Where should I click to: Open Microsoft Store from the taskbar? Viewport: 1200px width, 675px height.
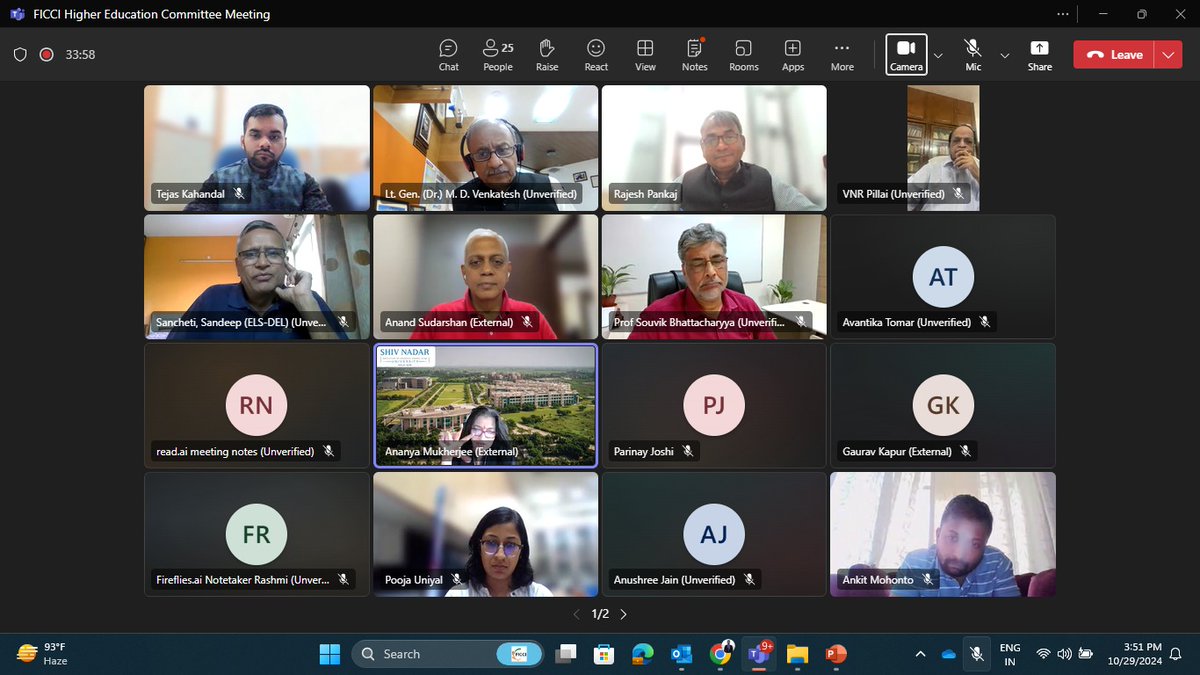click(x=604, y=654)
